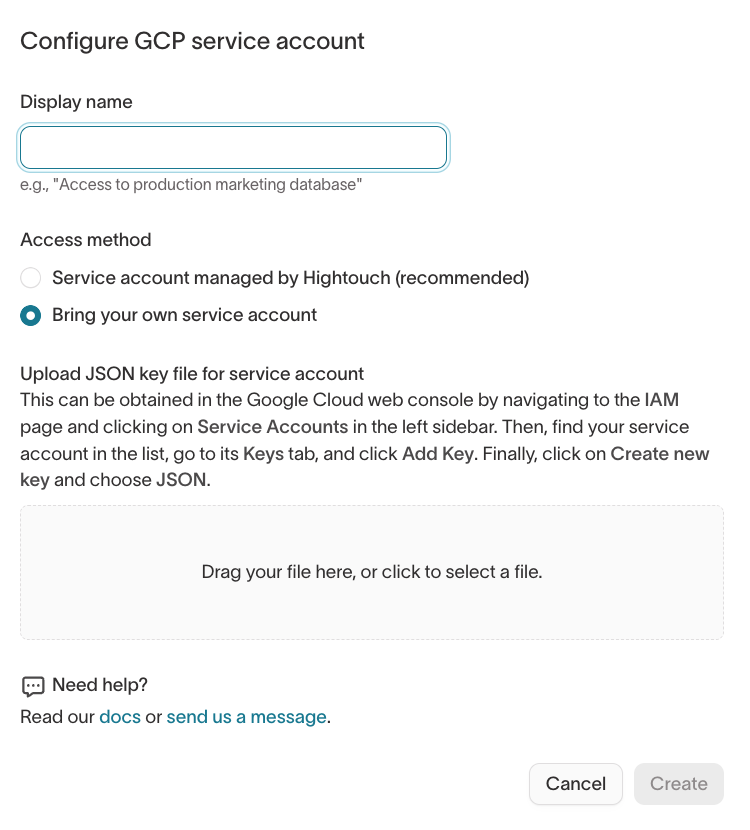The height and width of the screenshot is (830, 750).
Task: Click the 'Need help?' text
Action: tap(100, 685)
